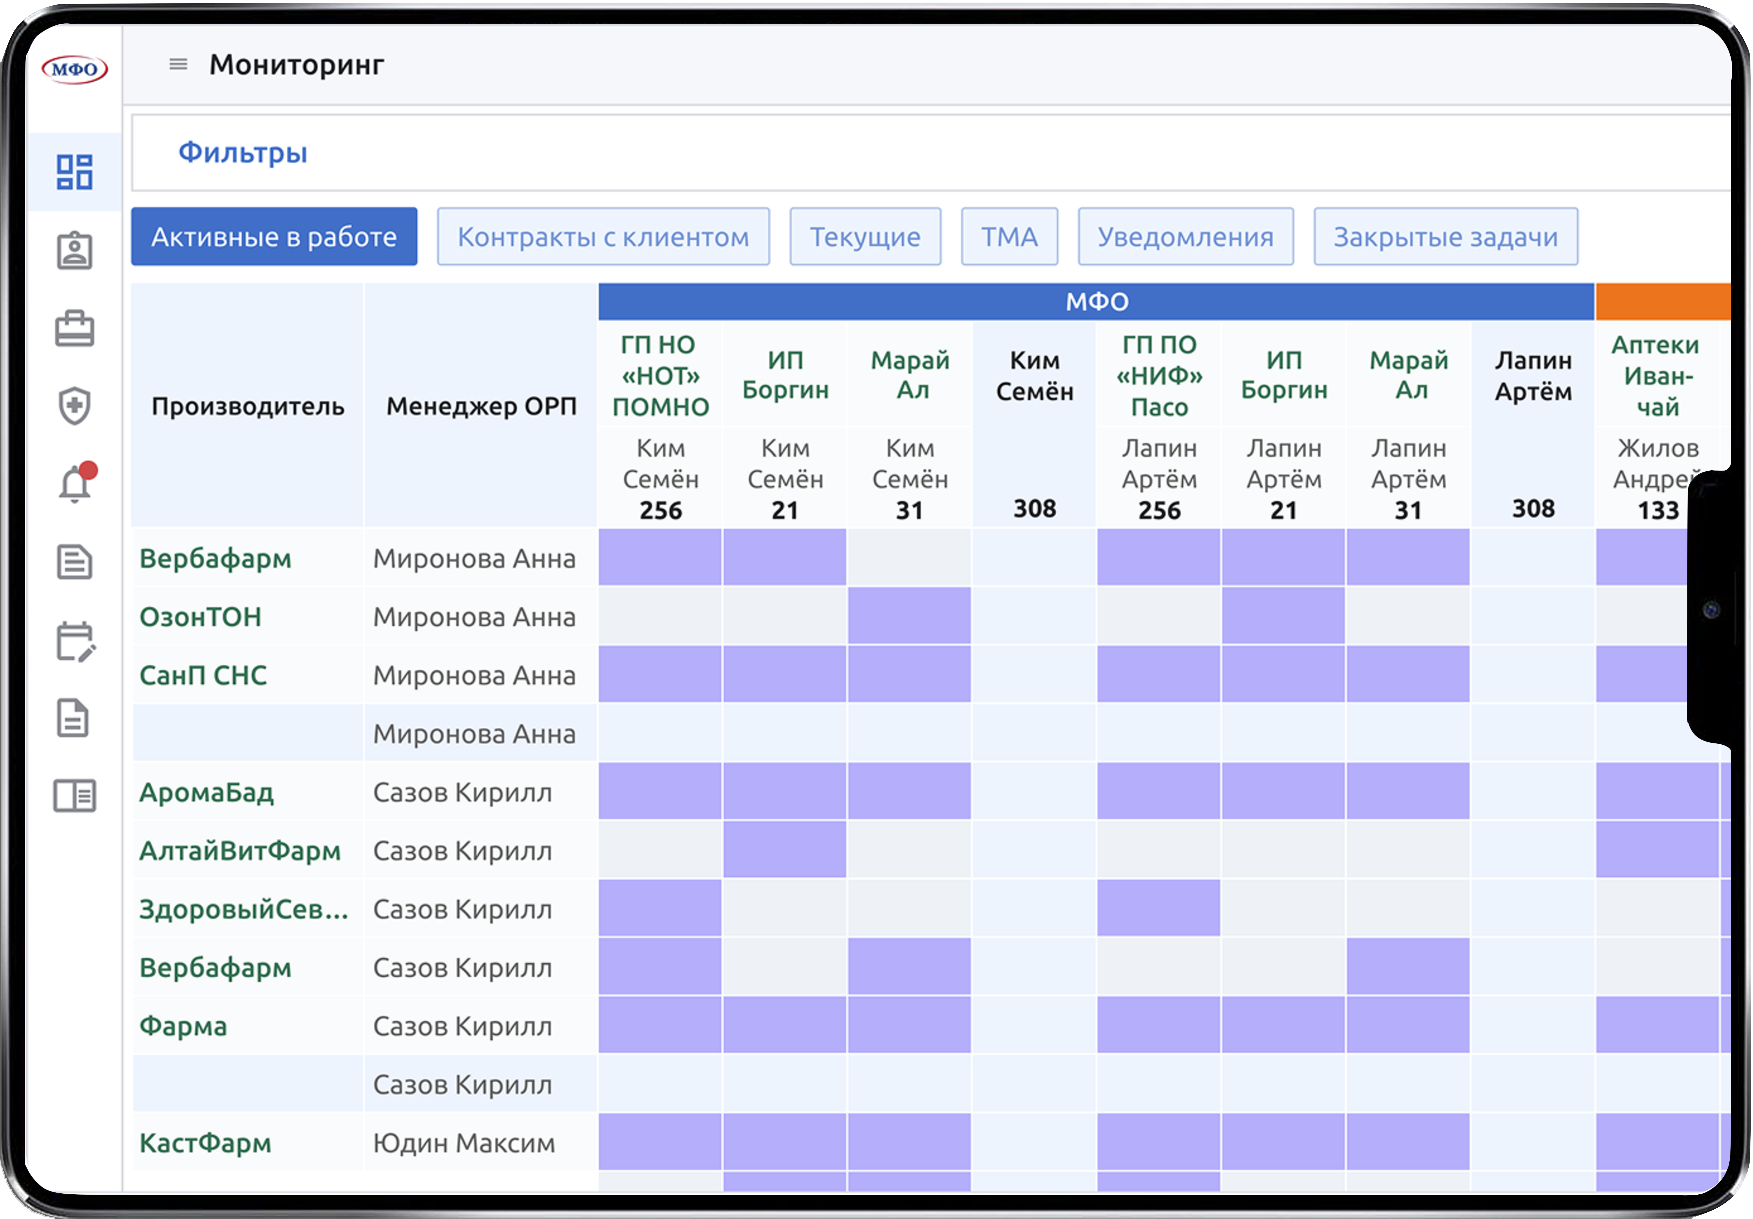Viewport: 1753px width, 1219px height.
Task: Open the ОзонТОН manufacturer link
Action: [x=200, y=617]
